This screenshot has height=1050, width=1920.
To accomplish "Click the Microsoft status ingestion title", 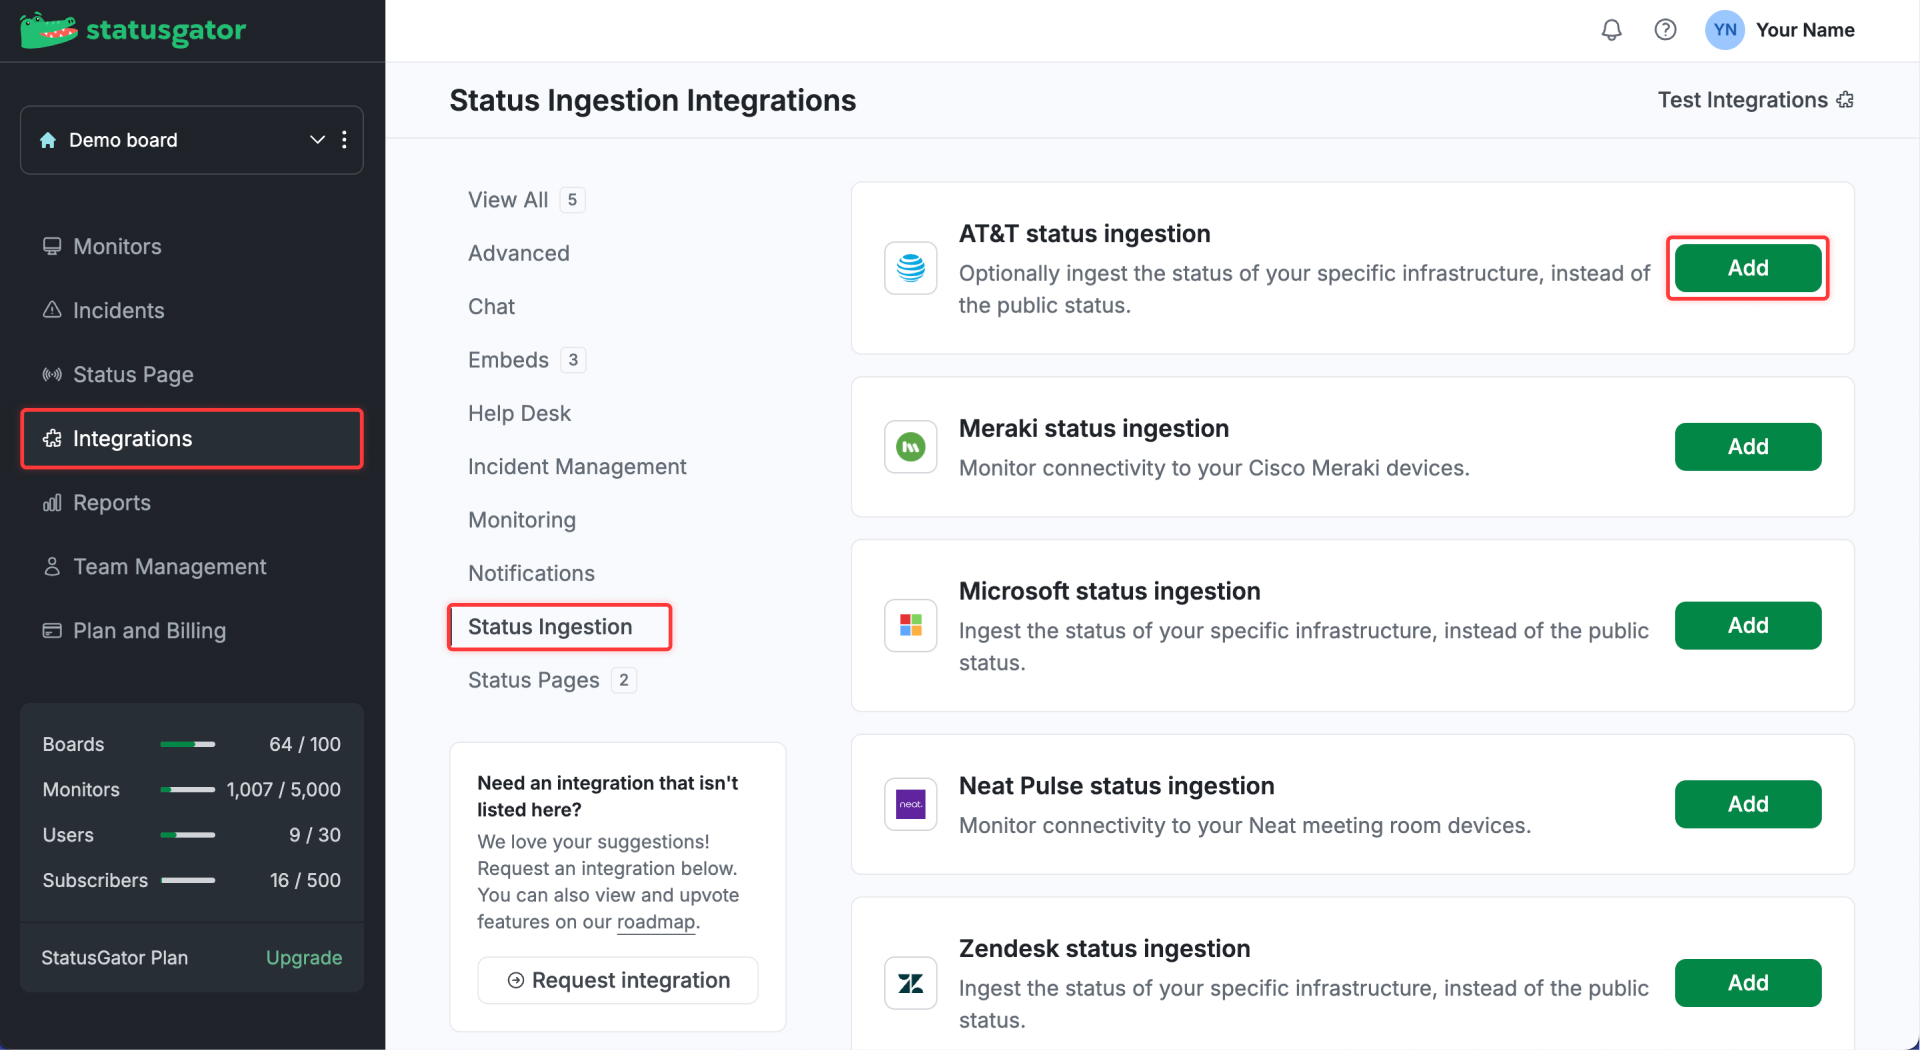I will pyautogui.click(x=1109, y=592).
